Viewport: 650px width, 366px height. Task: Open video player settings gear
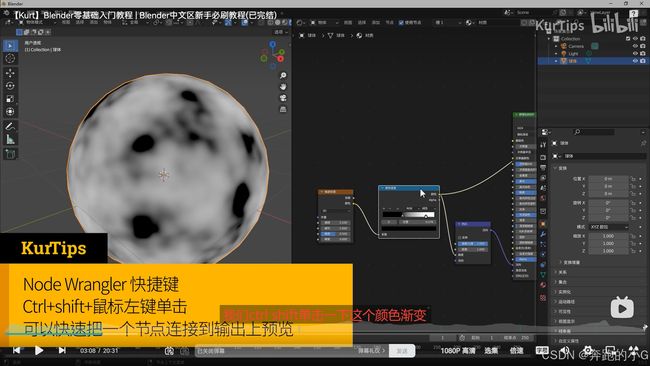(x=588, y=351)
